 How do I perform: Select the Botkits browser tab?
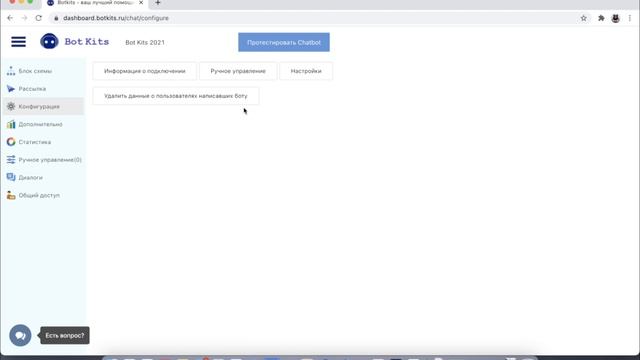pyautogui.click(x=95, y=3)
